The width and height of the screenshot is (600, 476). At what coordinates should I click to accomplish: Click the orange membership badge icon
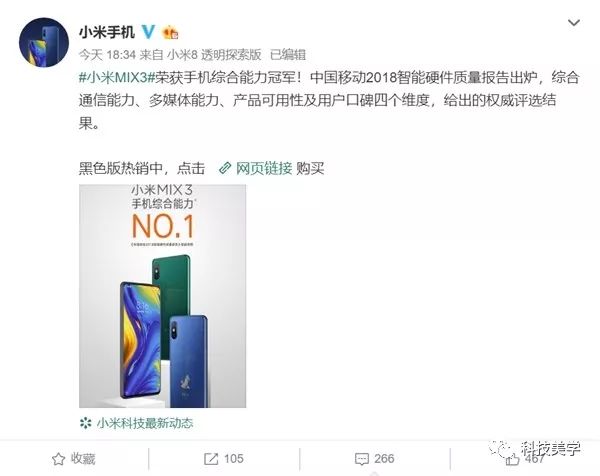click(x=171, y=33)
